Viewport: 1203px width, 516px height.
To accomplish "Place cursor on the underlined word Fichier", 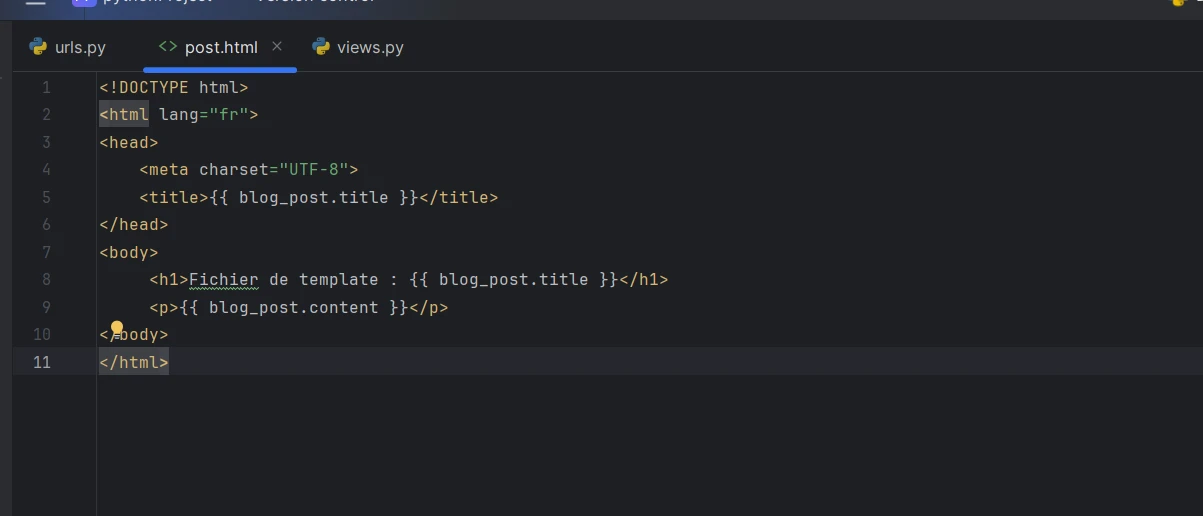I will pos(223,280).
